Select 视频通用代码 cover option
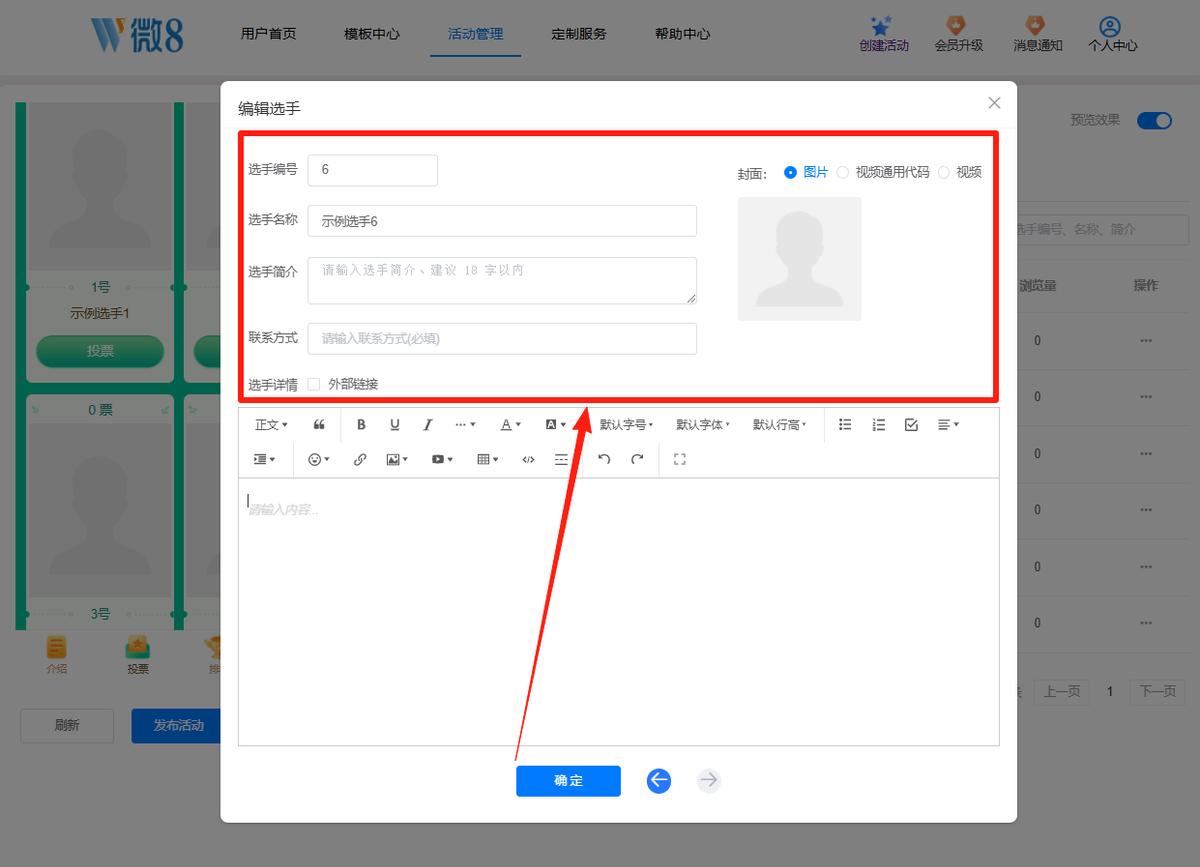The height and width of the screenshot is (867, 1200). [x=883, y=172]
